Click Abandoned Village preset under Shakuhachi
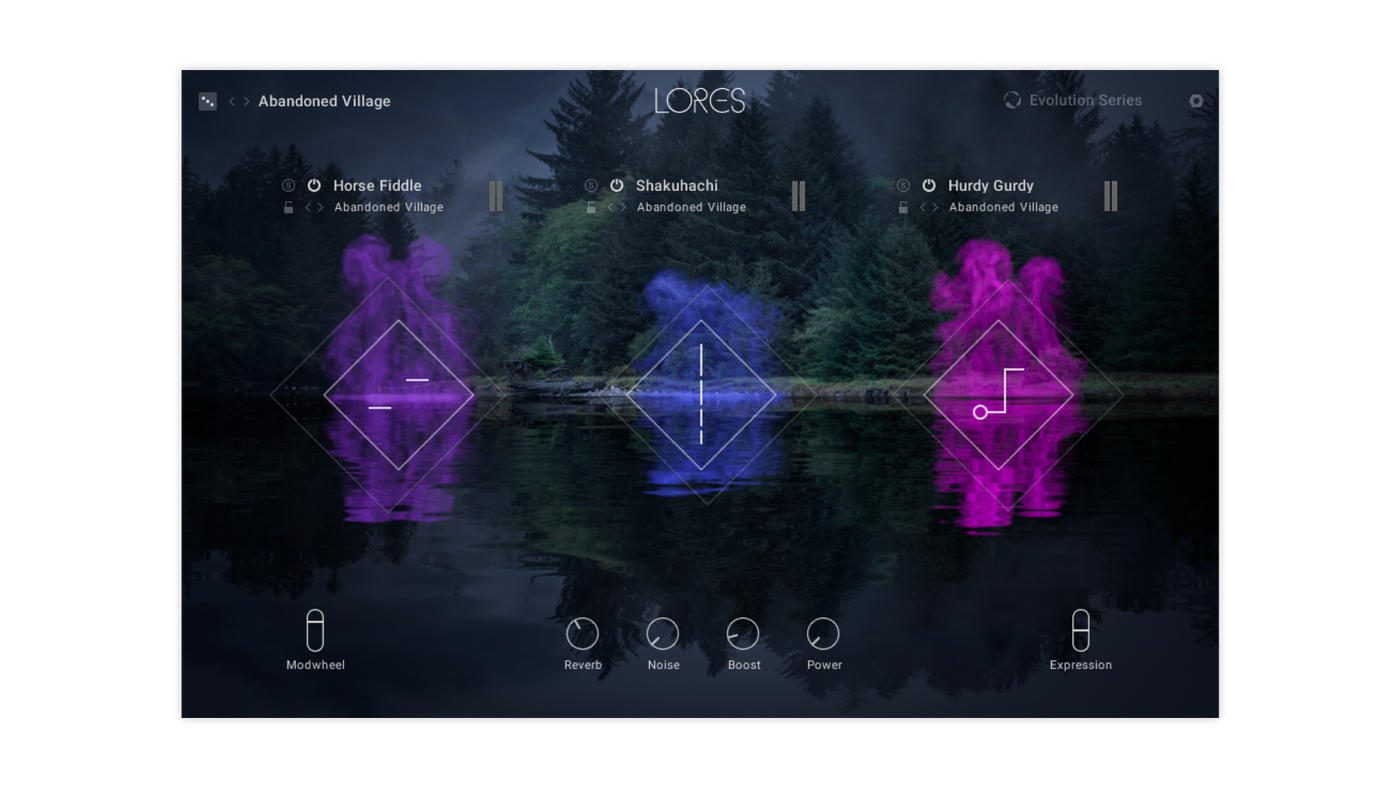The width and height of the screenshot is (1400, 788). (x=692, y=208)
